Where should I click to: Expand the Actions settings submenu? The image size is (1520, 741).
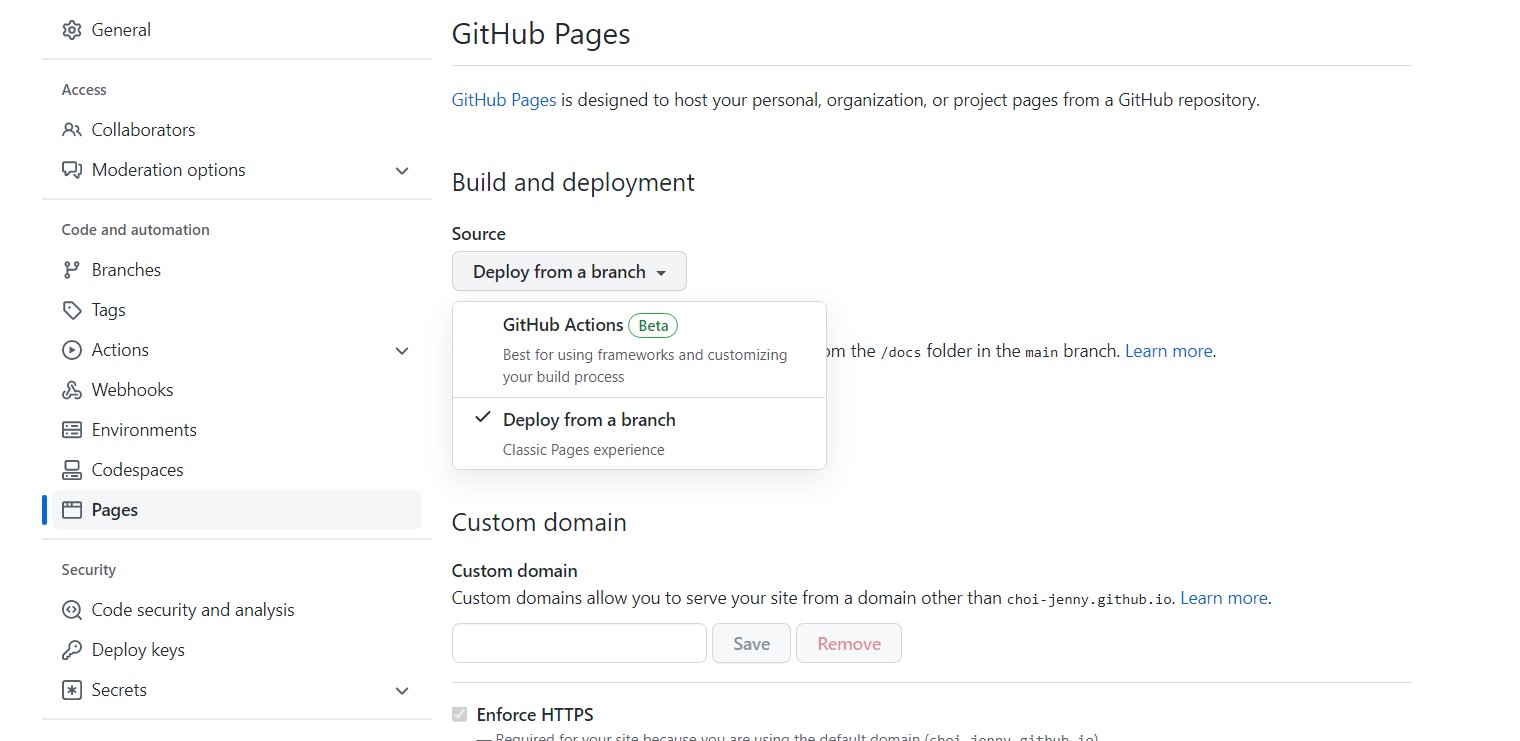pos(402,351)
